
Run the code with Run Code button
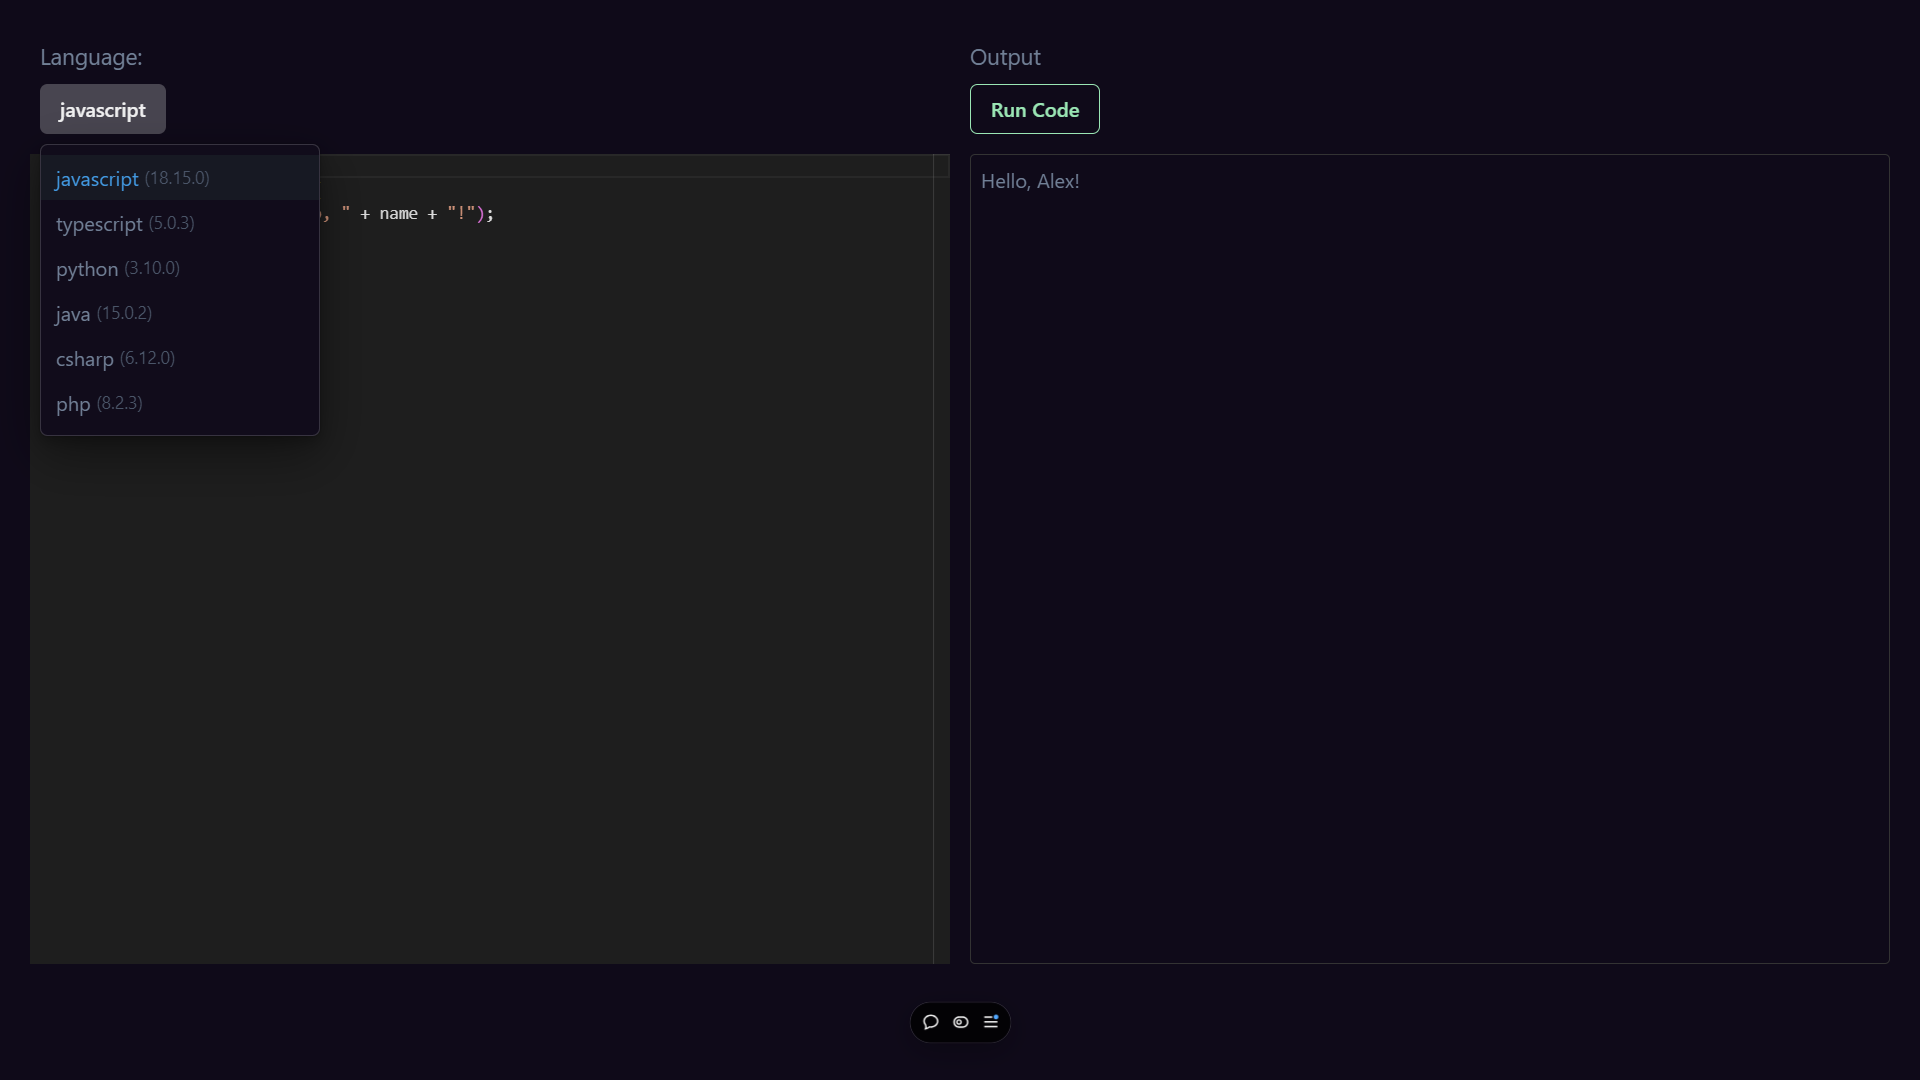(1035, 109)
